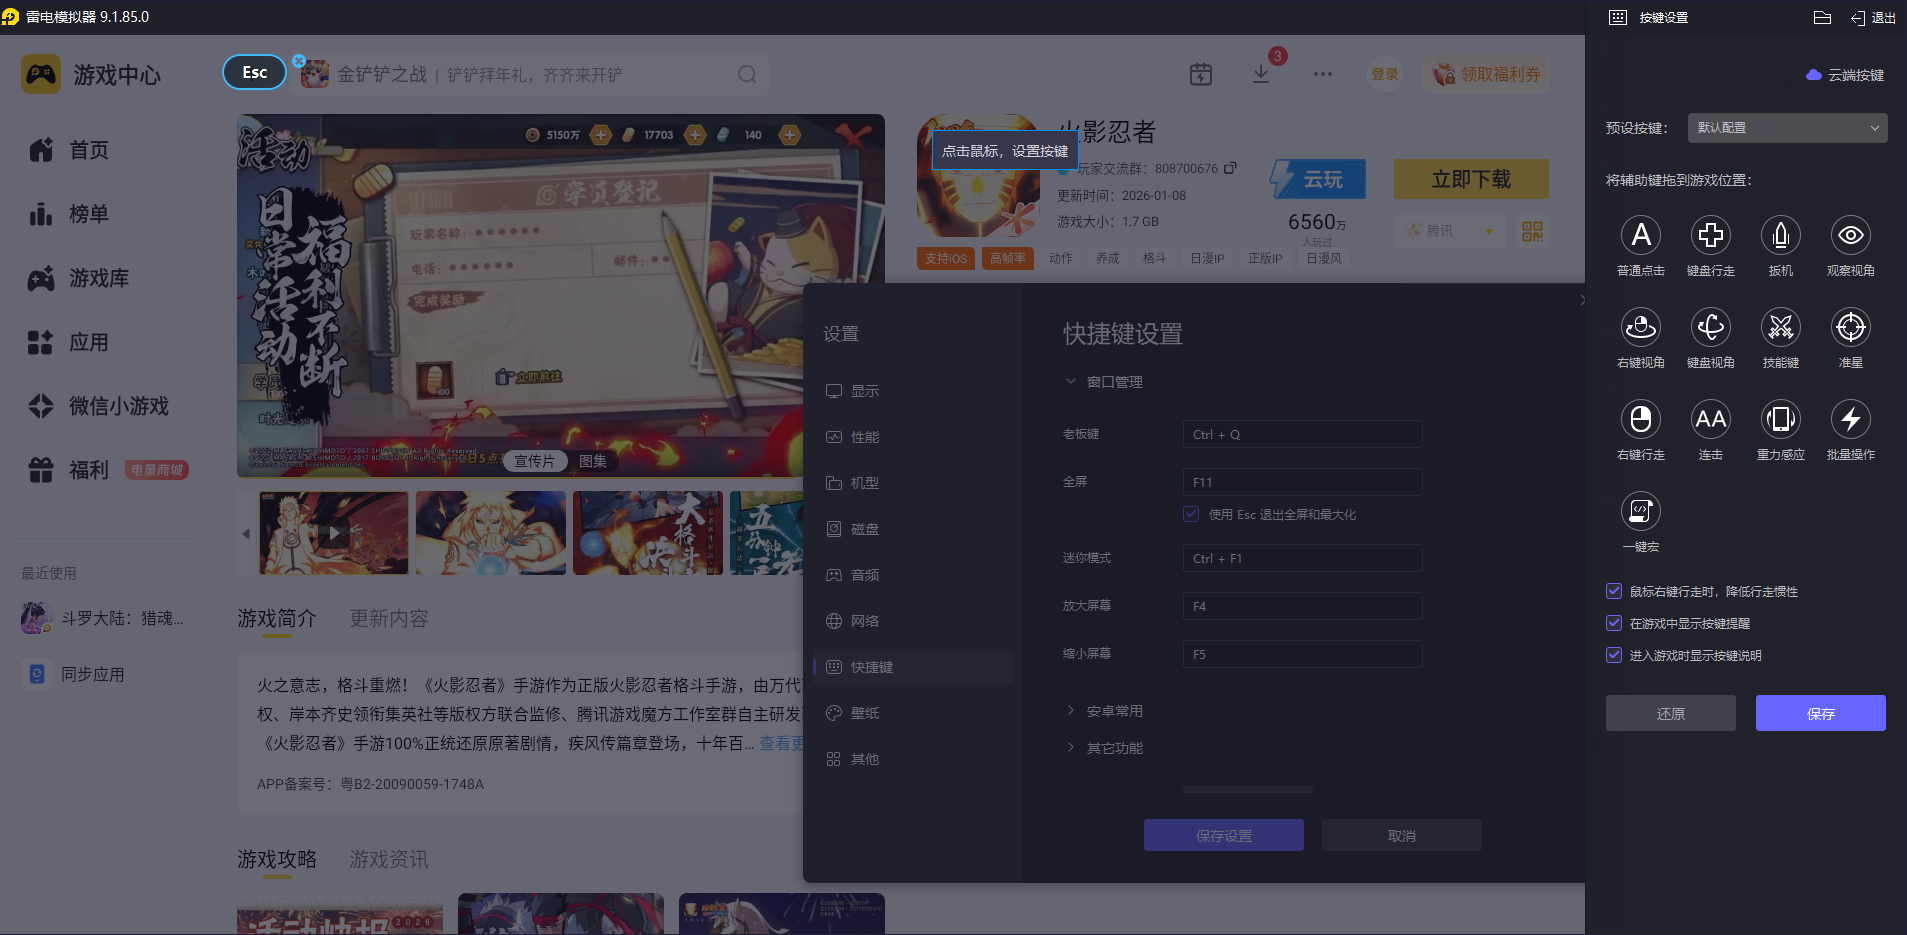
Task: Toggle 鼠标右键行走时，降低行走惯性 checkbox
Action: click(1614, 591)
